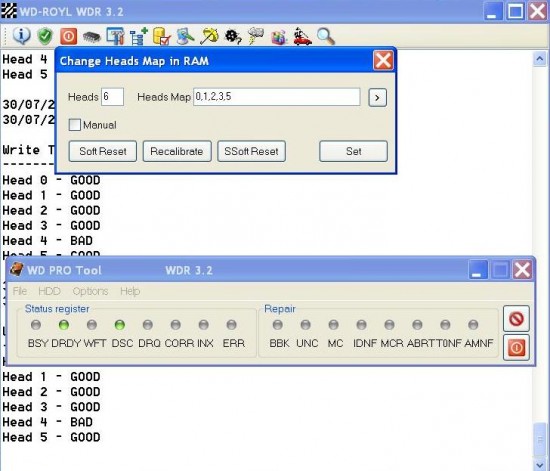Click the CORR status indicator

pos(175,325)
